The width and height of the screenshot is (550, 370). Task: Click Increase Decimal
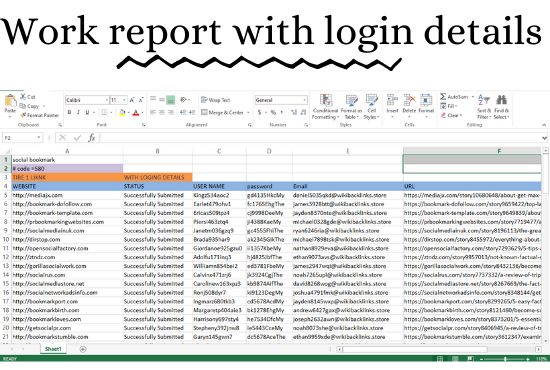[294, 112]
